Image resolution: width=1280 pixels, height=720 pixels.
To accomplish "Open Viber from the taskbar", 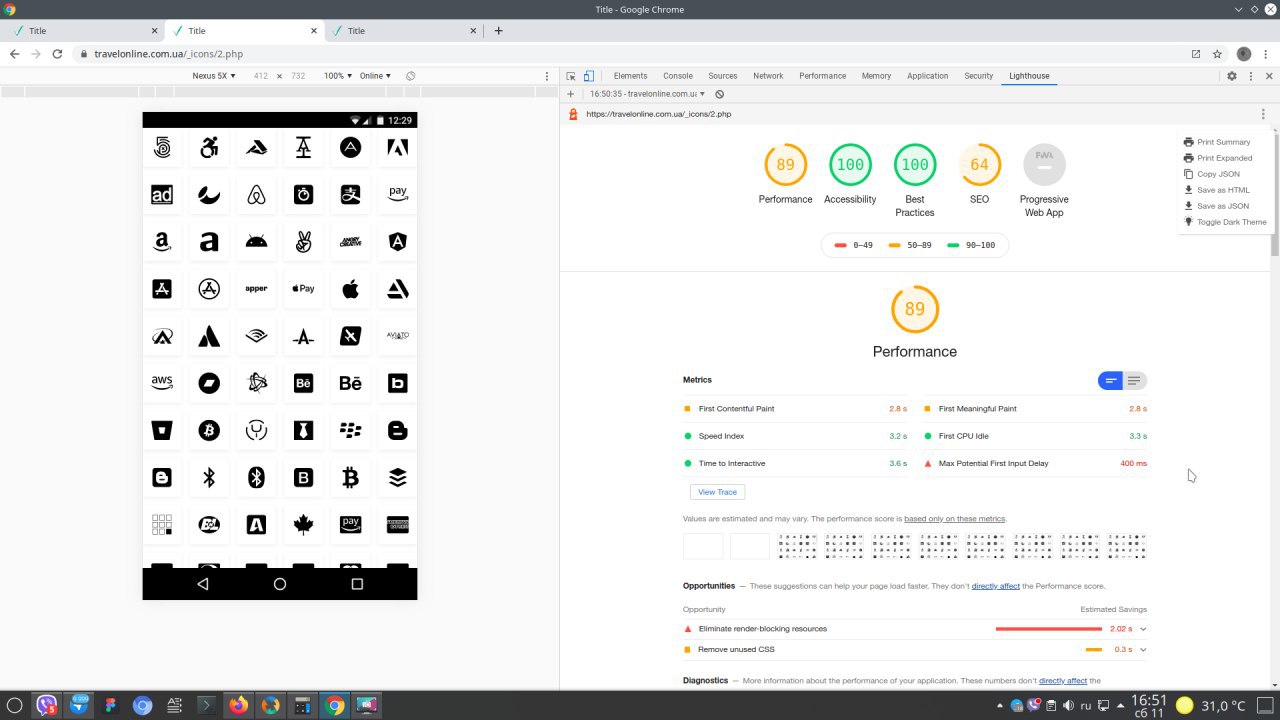I will (x=47, y=705).
